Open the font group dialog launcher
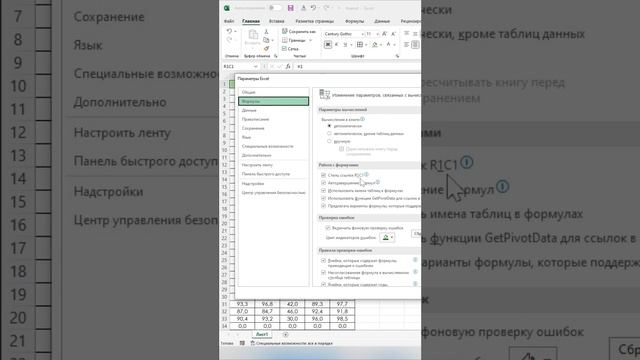 (397, 56)
